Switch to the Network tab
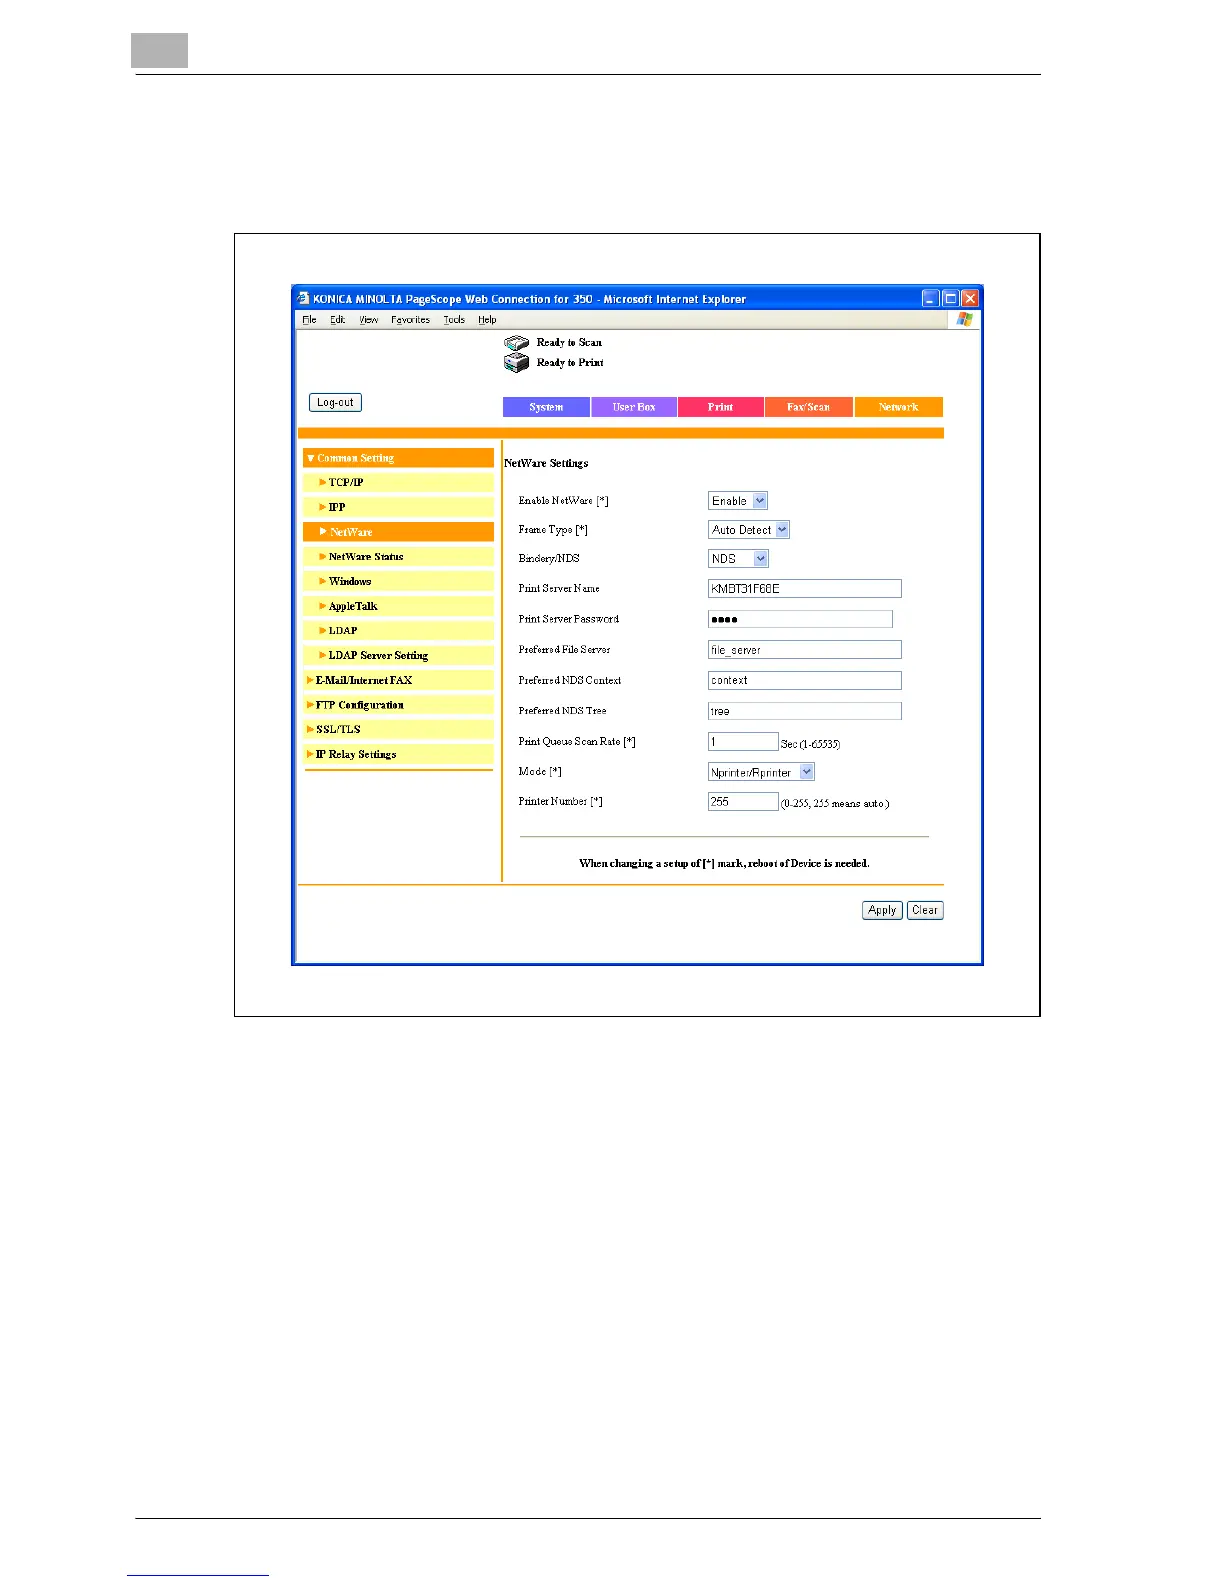 tap(899, 407)
